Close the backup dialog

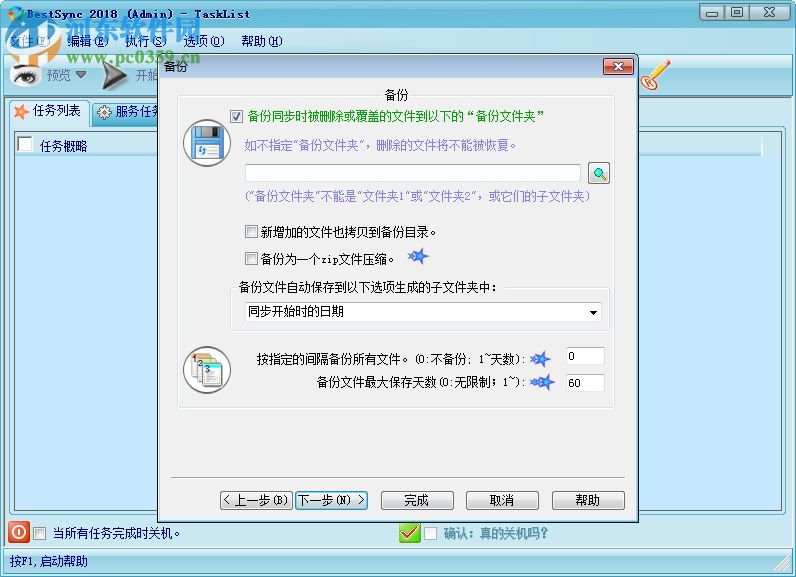(618, 66)
